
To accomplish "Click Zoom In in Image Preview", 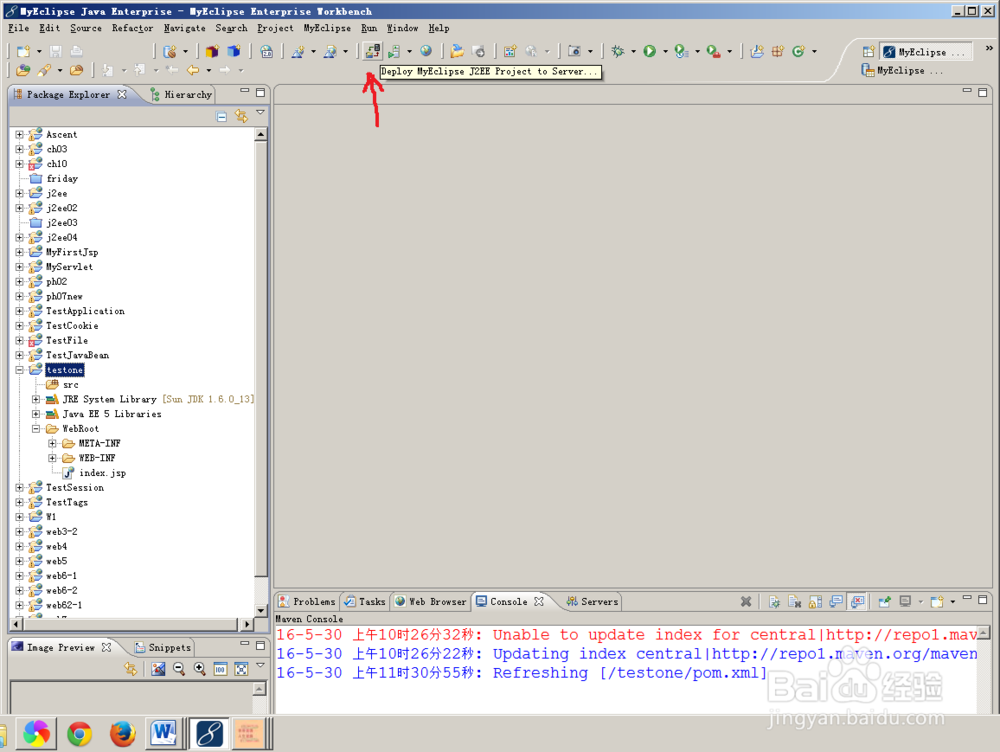I will 200,668.
